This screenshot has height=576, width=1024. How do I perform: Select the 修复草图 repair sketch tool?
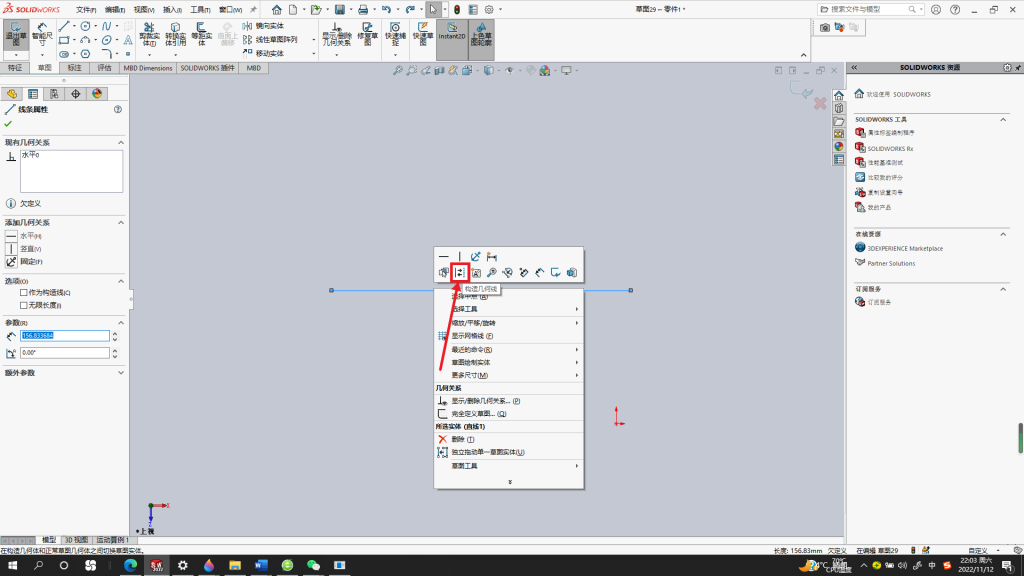click(368, 34)
